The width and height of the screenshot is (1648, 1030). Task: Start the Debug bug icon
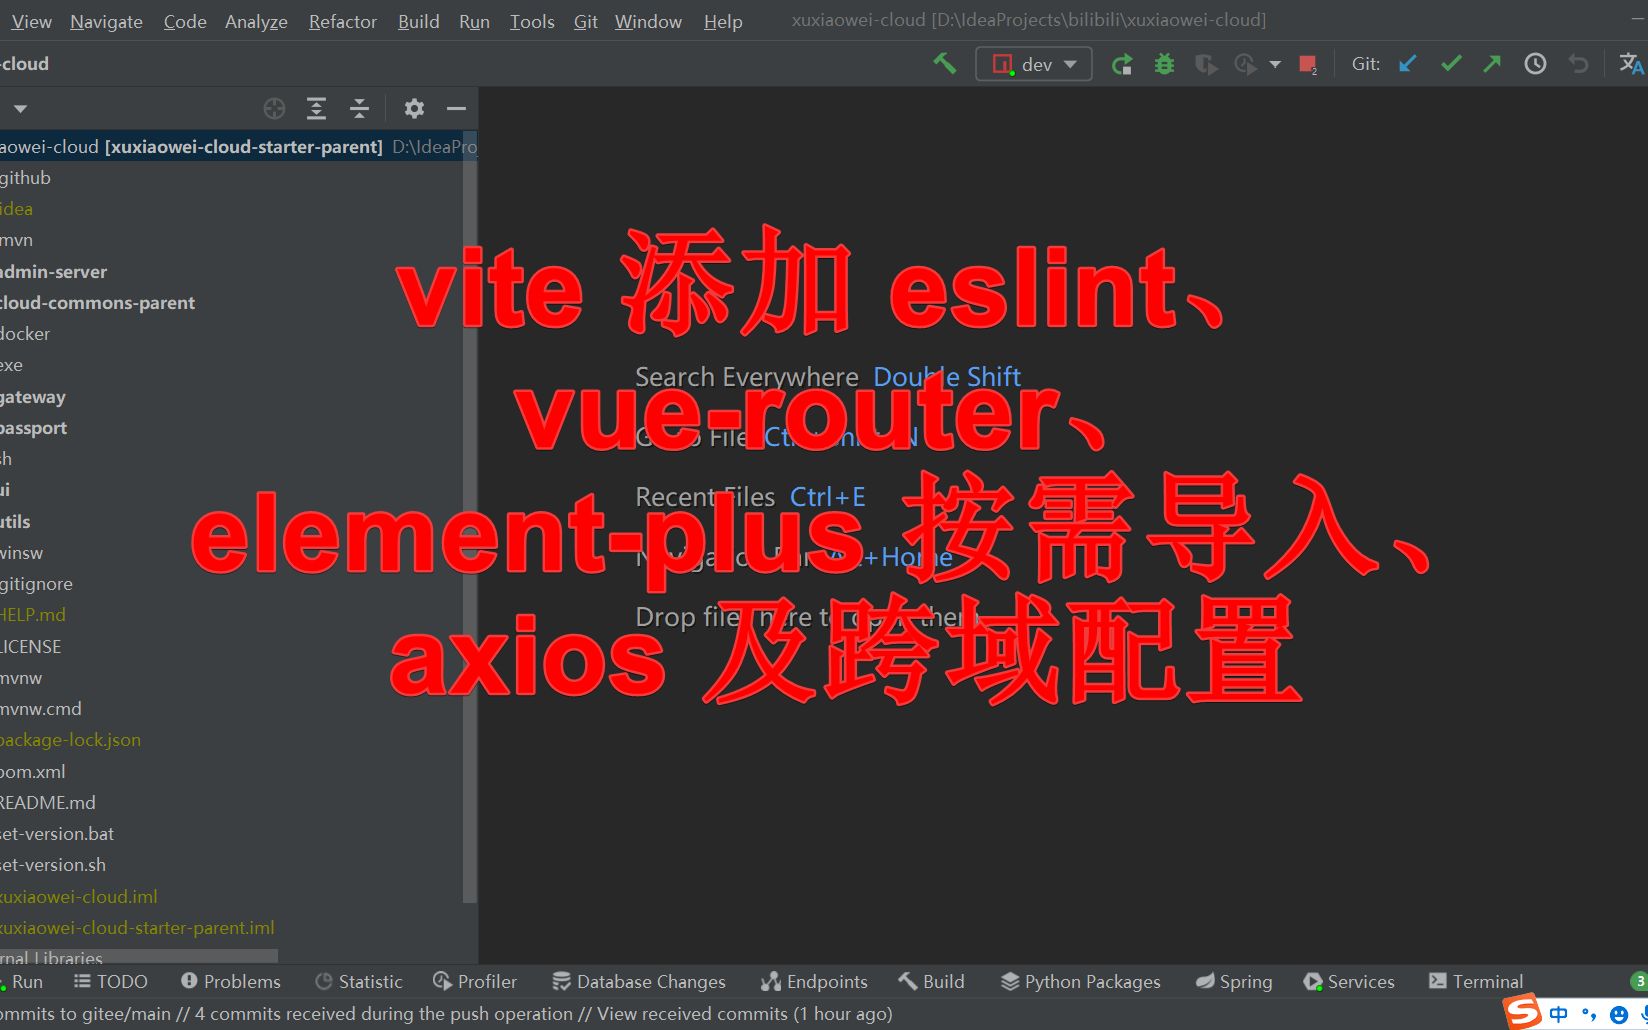(1164, 64)
